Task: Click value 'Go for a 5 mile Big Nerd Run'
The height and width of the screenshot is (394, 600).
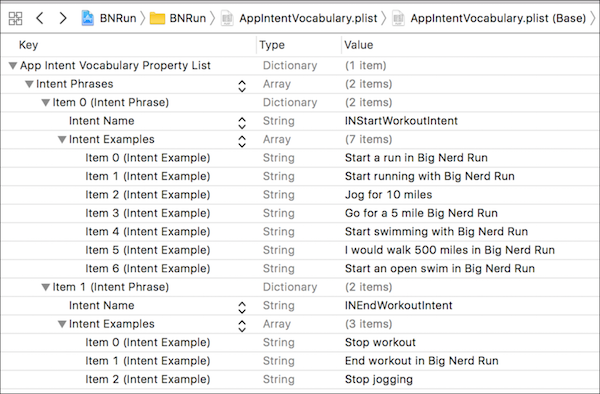Action: tap(421, 213)
